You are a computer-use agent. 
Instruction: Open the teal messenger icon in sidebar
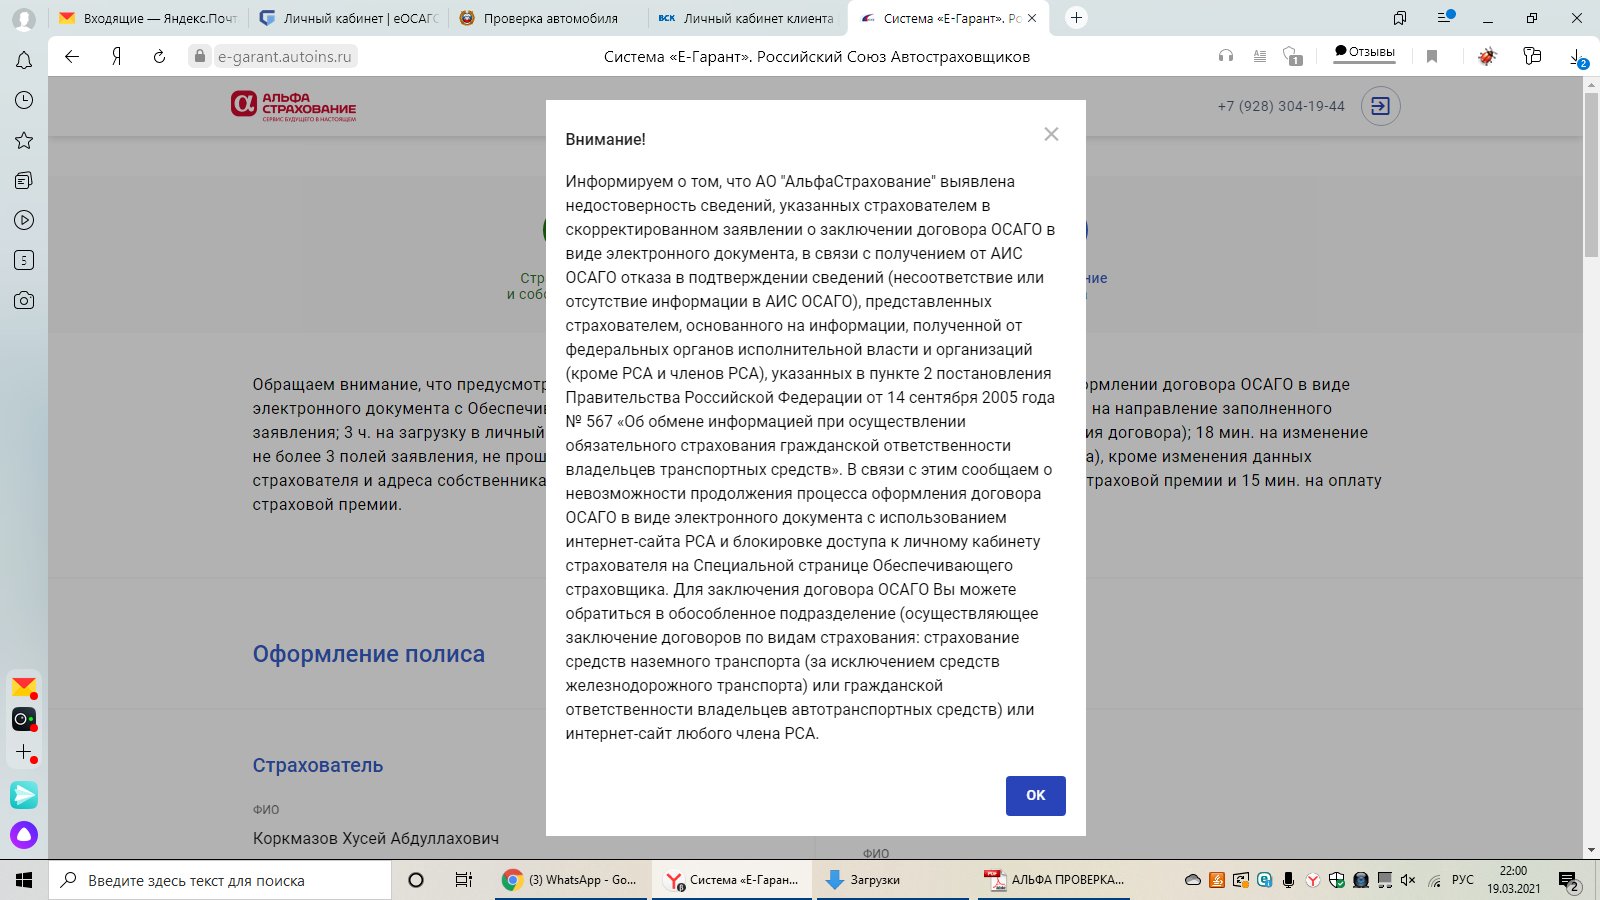pos(24,795)
